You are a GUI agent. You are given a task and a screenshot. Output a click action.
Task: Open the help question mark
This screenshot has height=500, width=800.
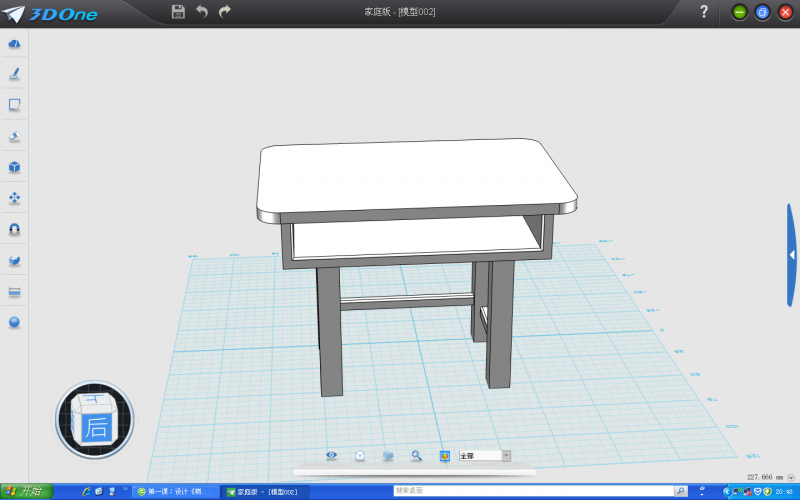pos(704,12)
